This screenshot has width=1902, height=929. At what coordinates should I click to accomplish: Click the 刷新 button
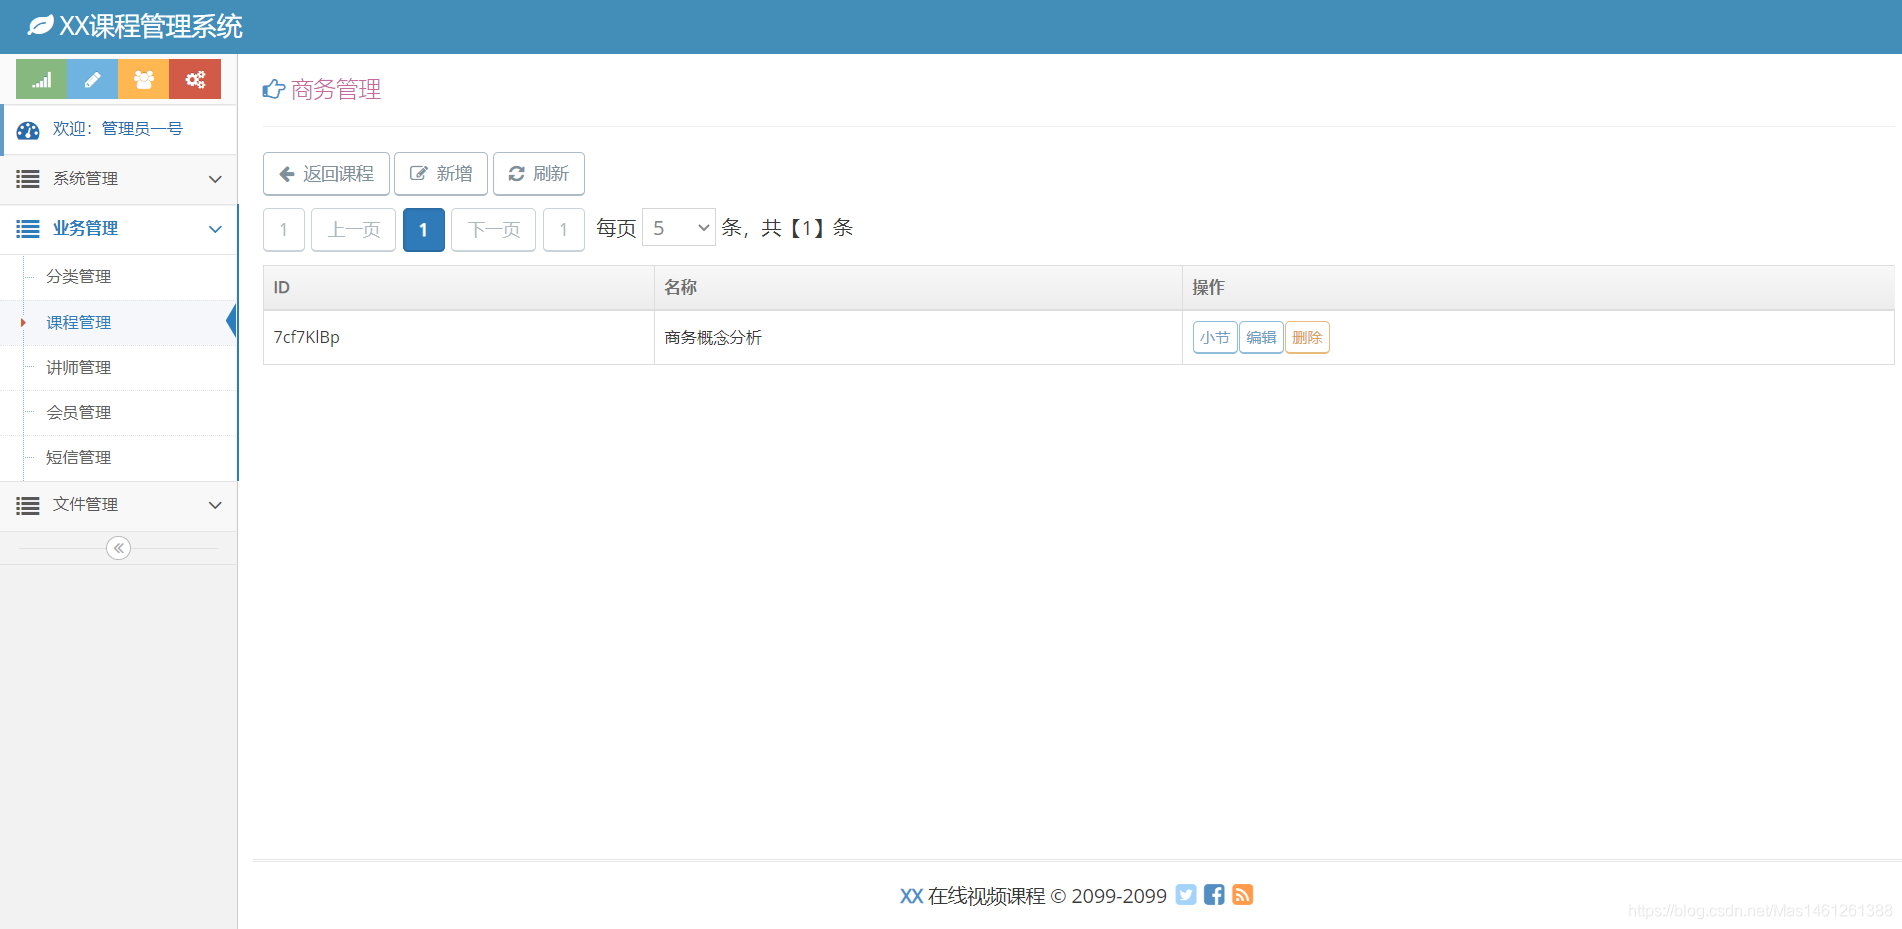(539, 174)
